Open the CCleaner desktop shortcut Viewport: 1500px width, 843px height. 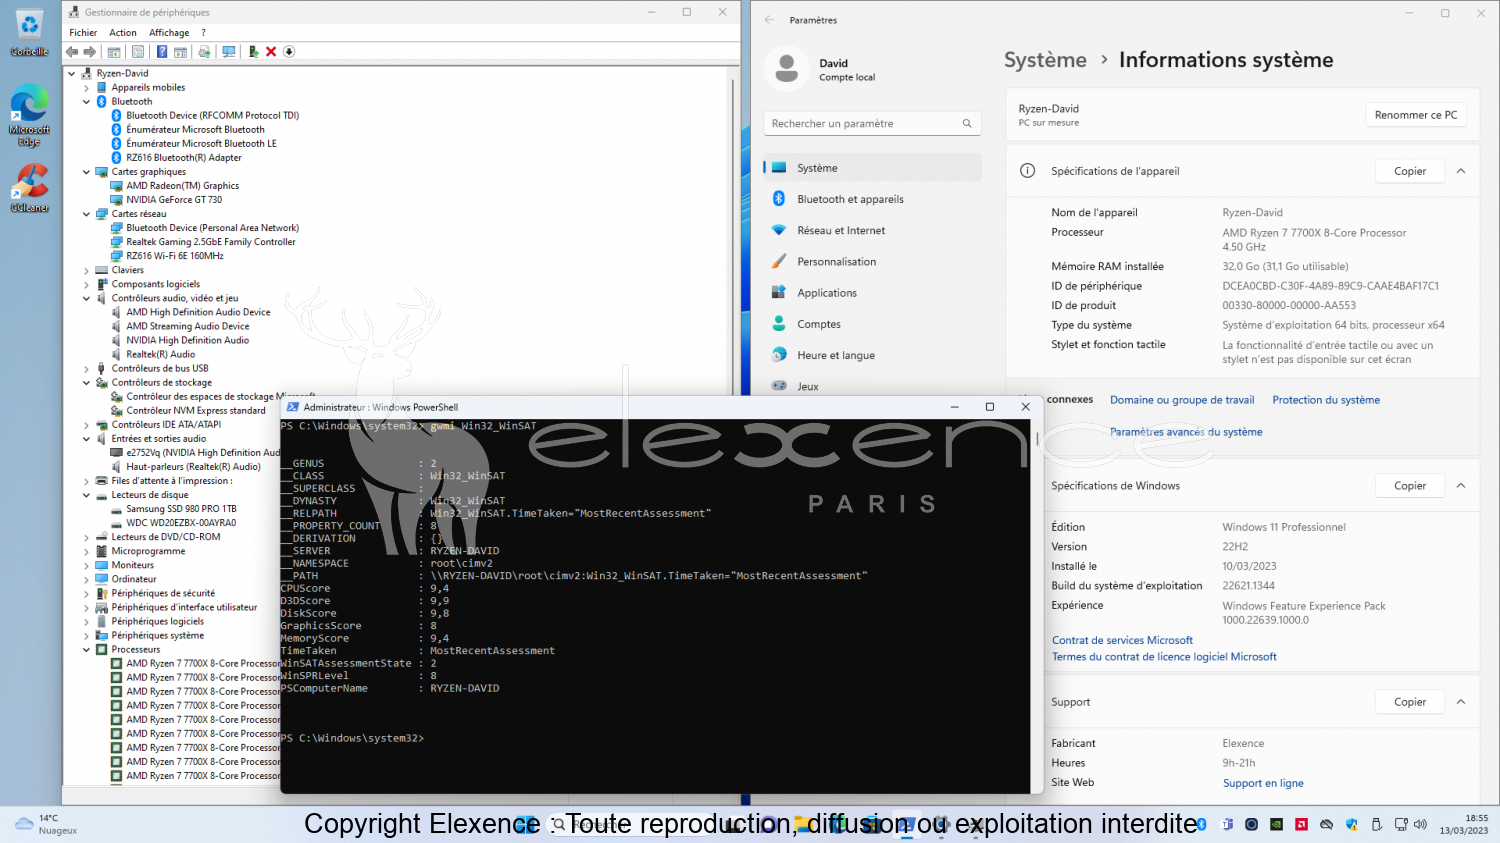tap(29, 188)
